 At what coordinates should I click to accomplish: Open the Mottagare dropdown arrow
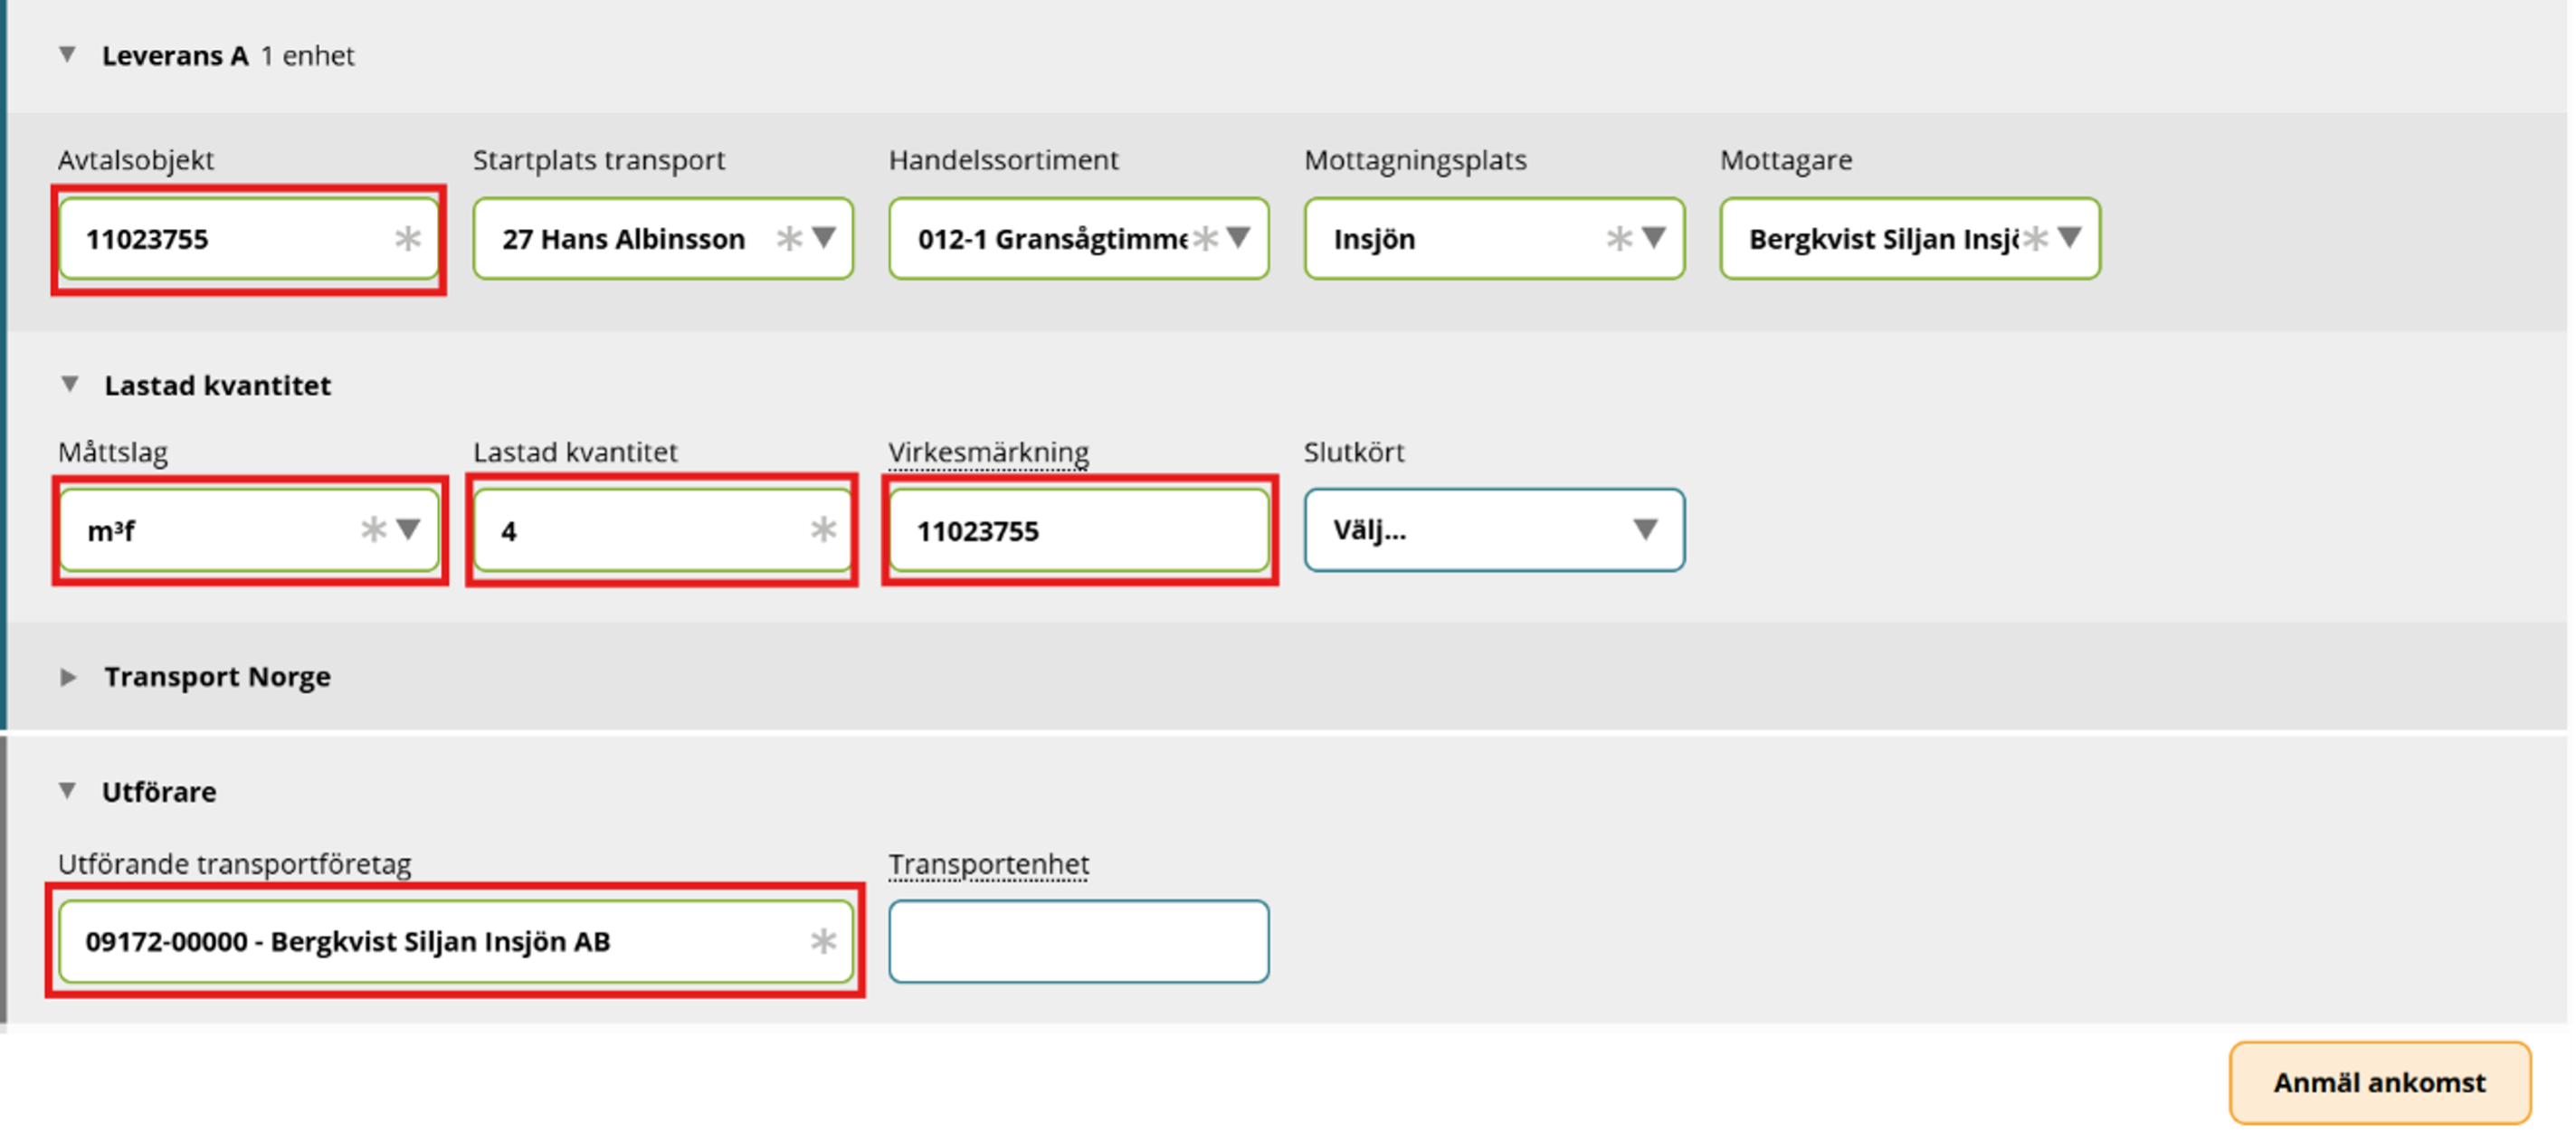tap(2070, 237)
